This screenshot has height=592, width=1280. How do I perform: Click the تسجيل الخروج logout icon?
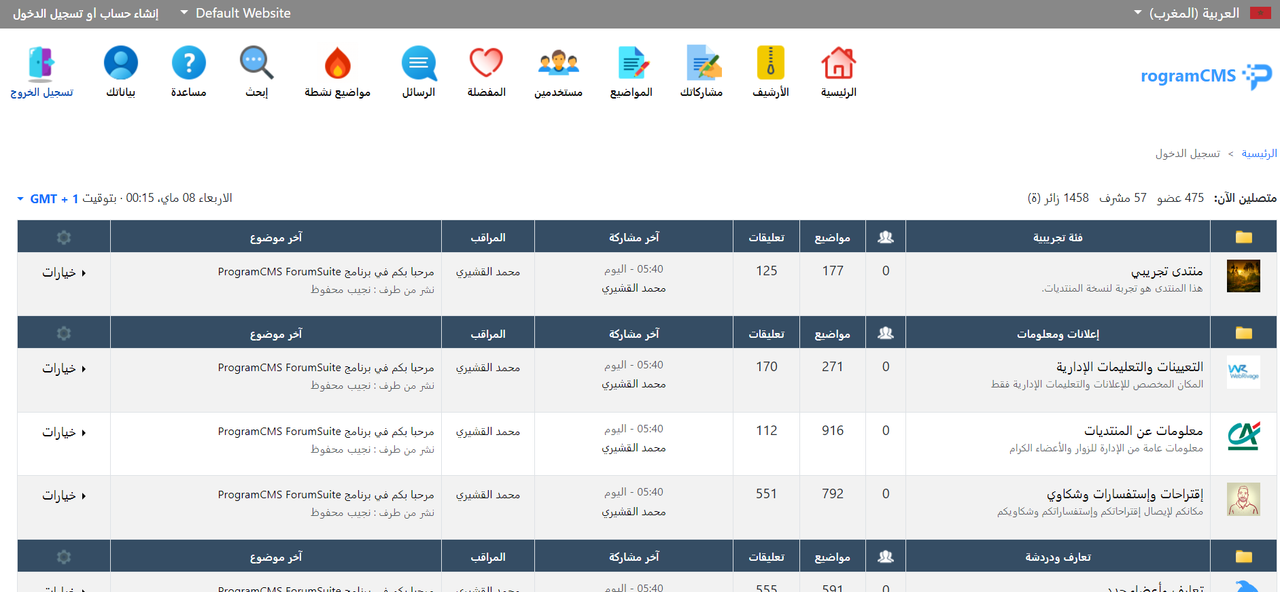pyautogui.click(x=42, y=64)
